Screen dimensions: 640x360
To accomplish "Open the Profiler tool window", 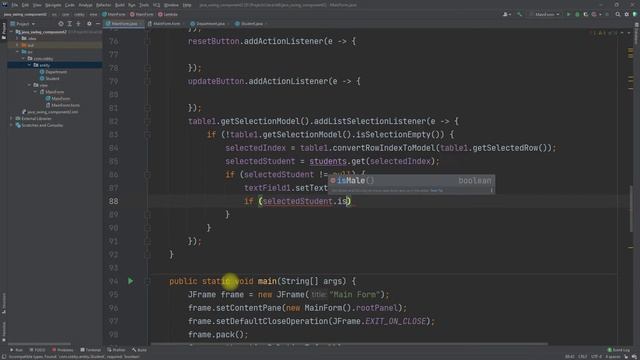I will tap(116, 350).
